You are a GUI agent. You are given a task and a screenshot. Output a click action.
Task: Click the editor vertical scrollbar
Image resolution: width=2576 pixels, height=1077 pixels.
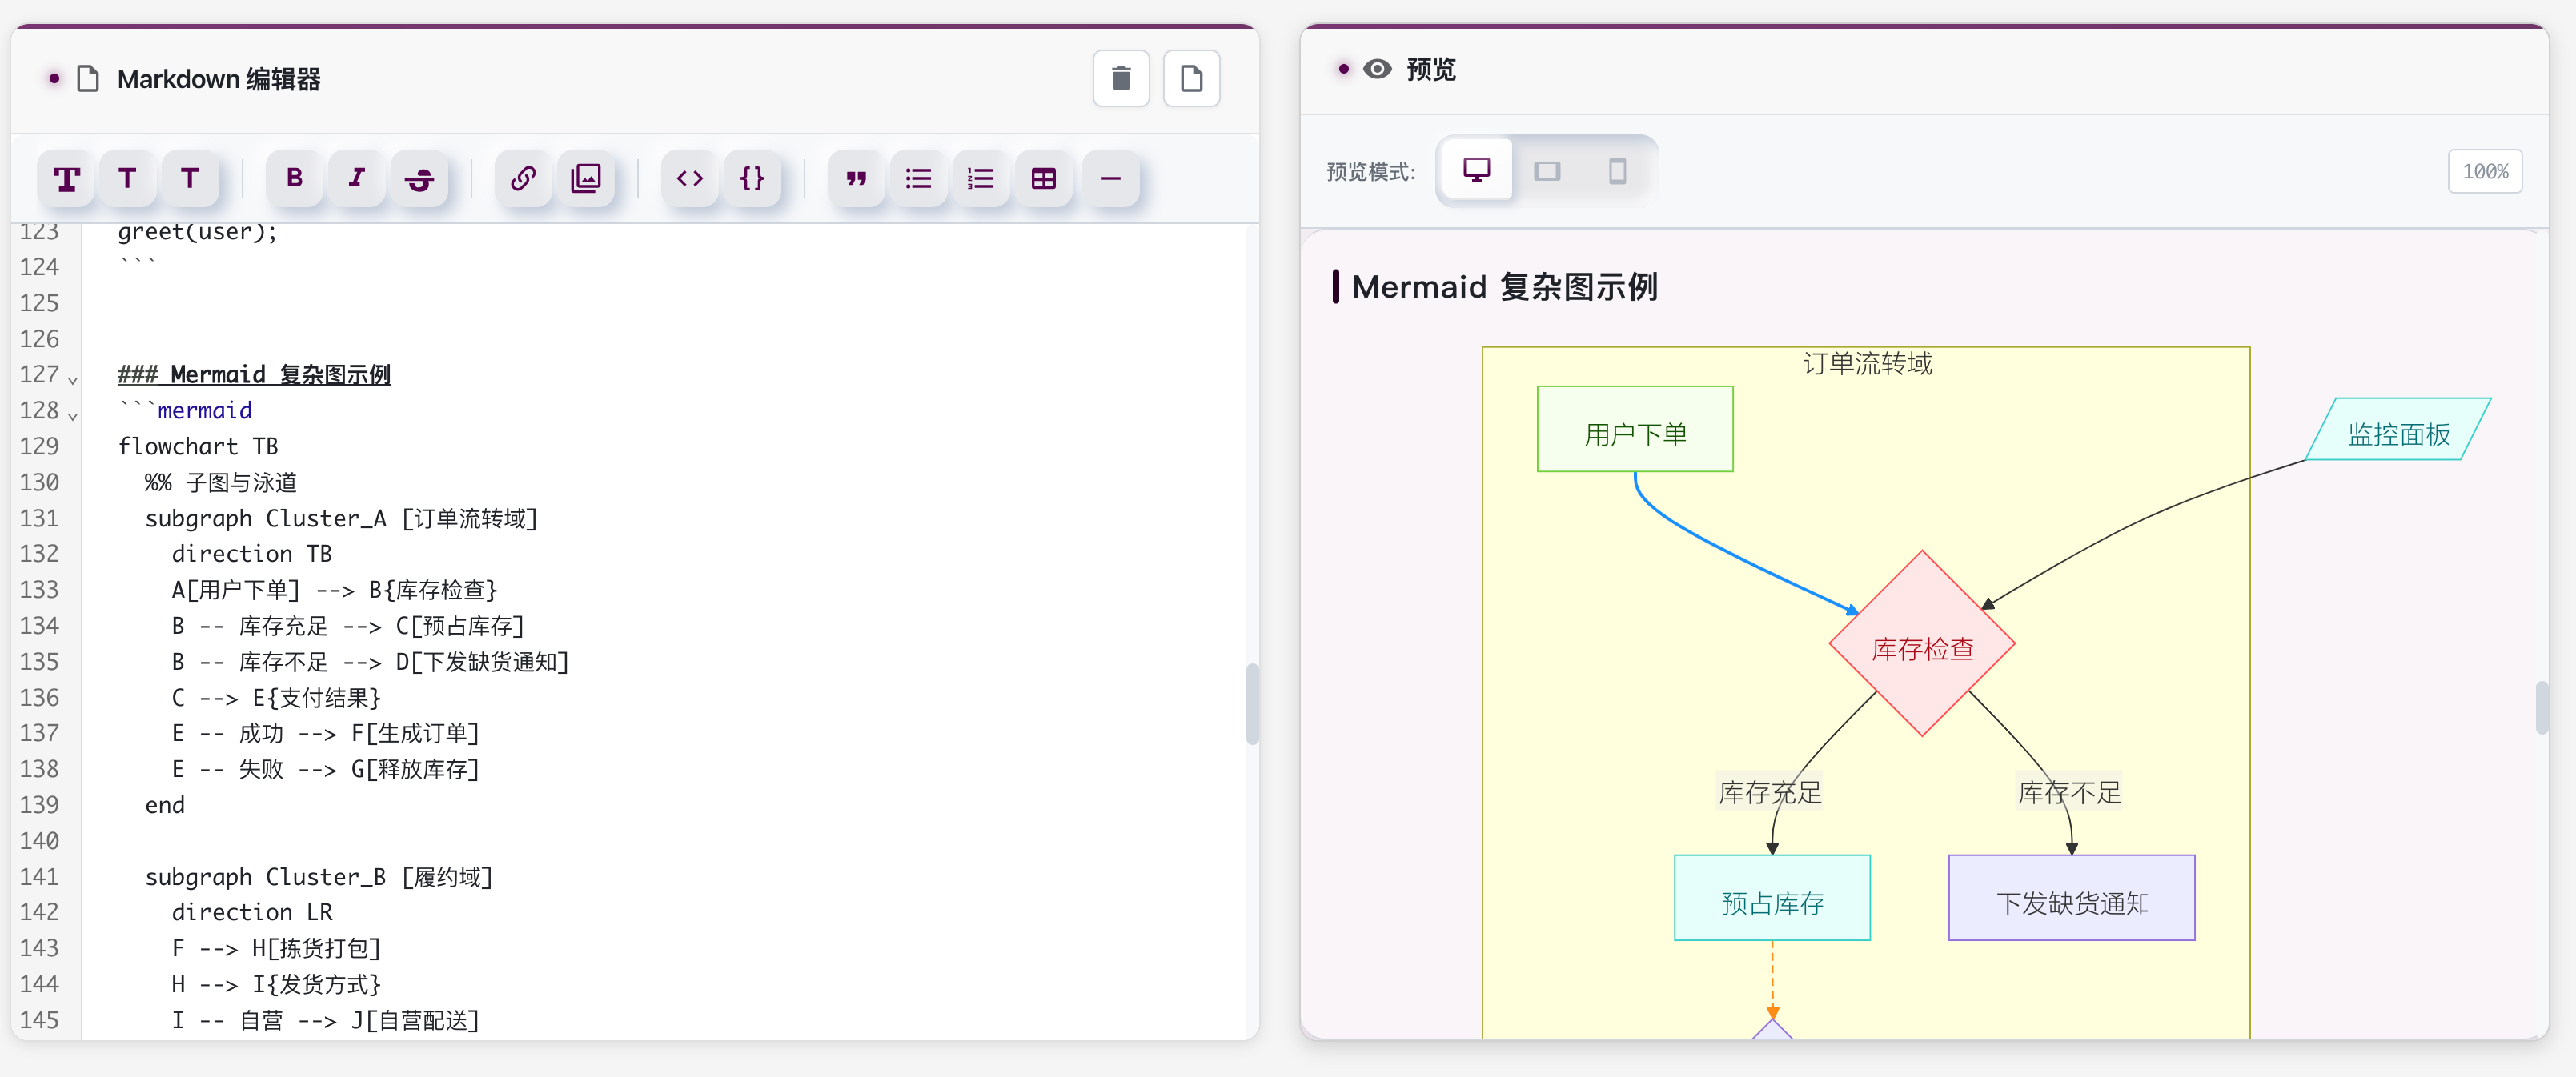pyautogui.click(x=1251, y=703)
